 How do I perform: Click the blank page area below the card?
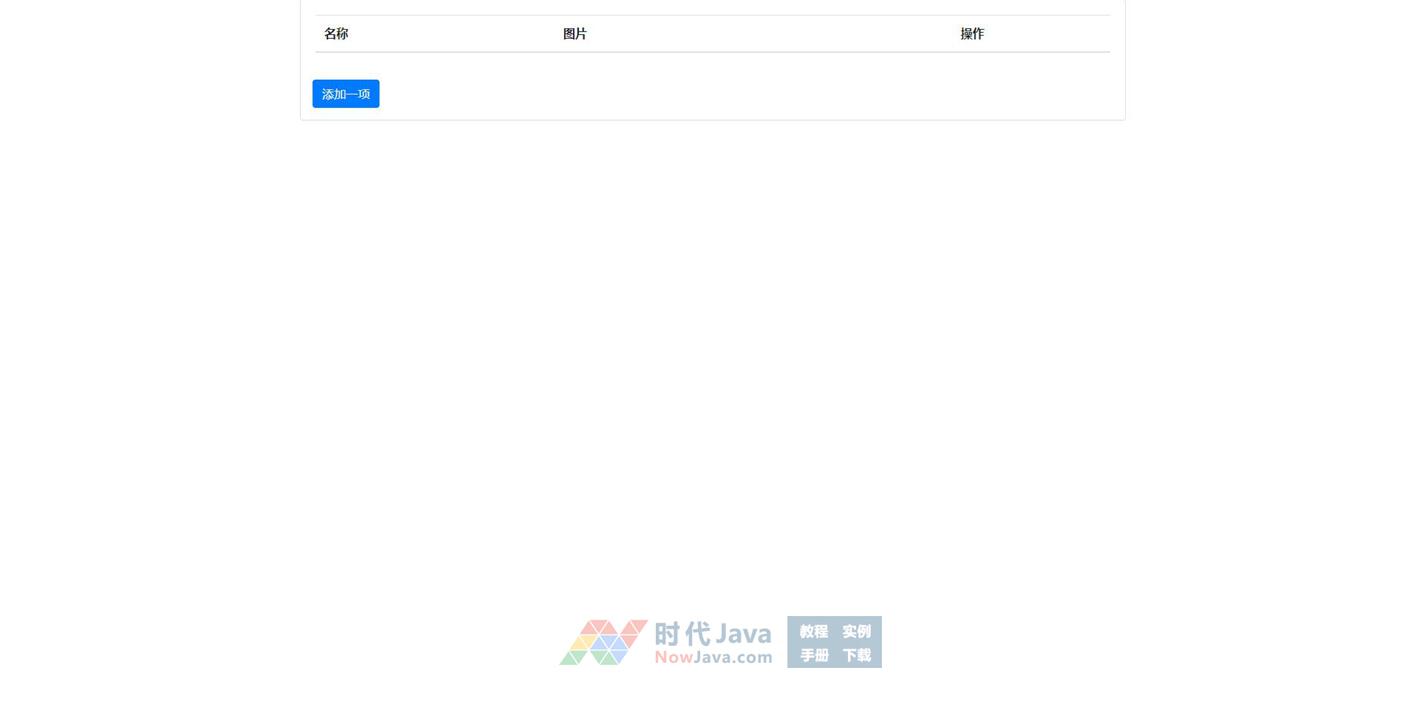712,350
